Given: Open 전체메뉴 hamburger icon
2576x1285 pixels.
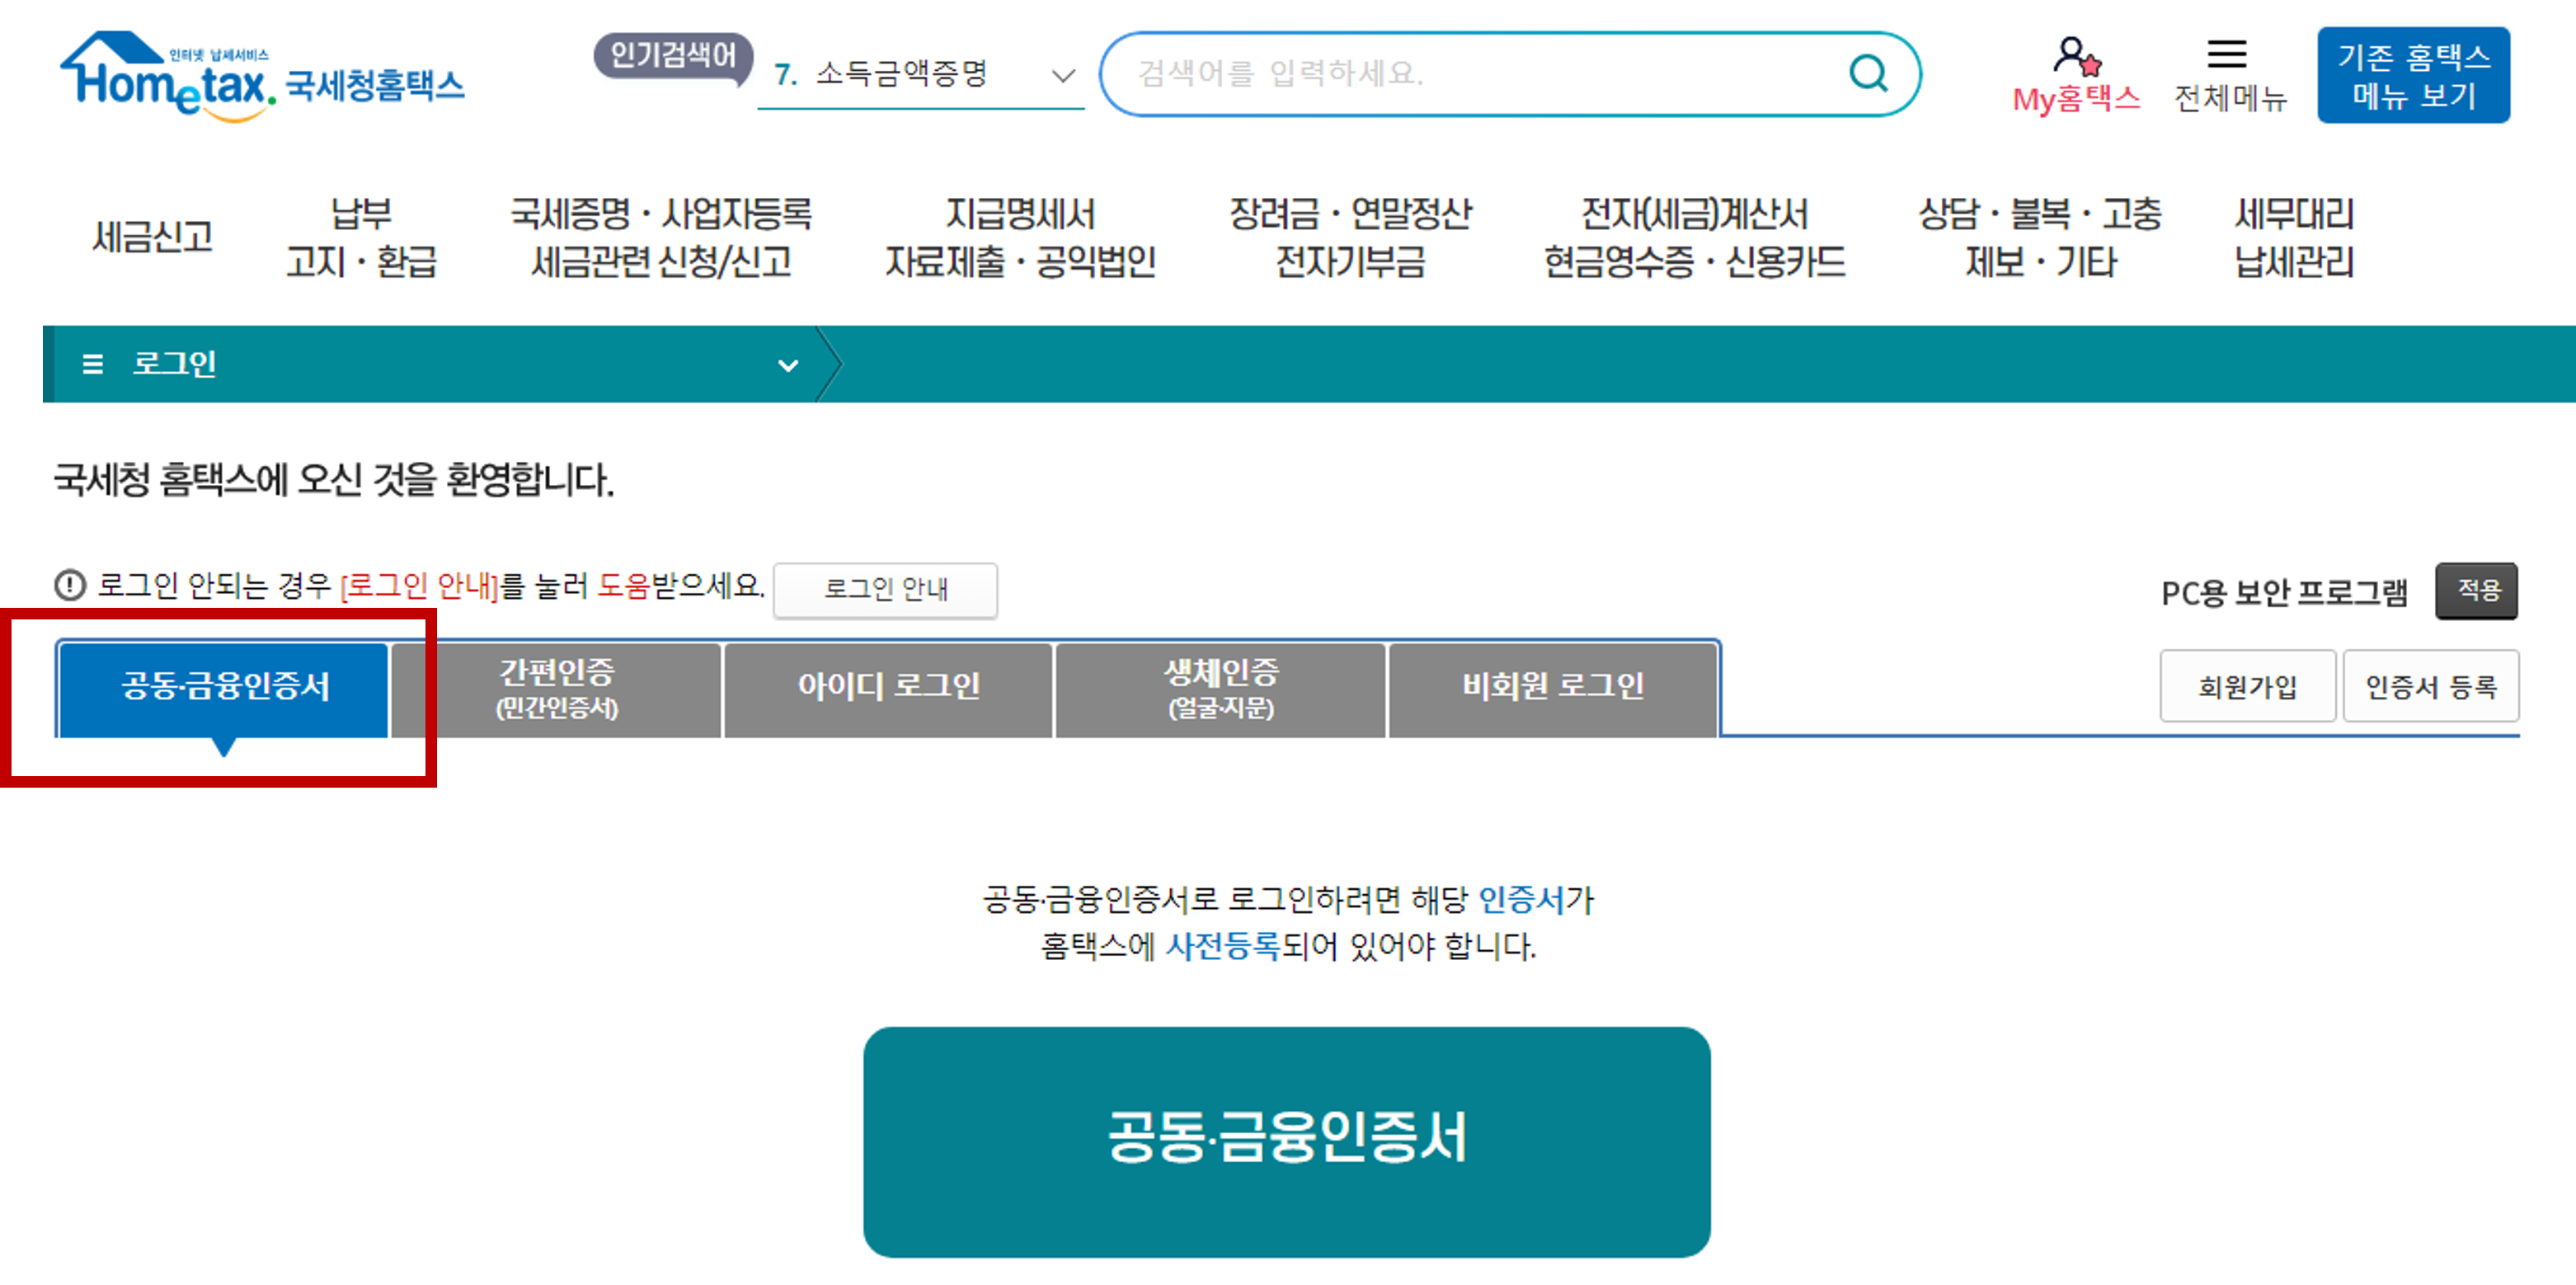Looking at the screenshot, I should coord(2226,54).
